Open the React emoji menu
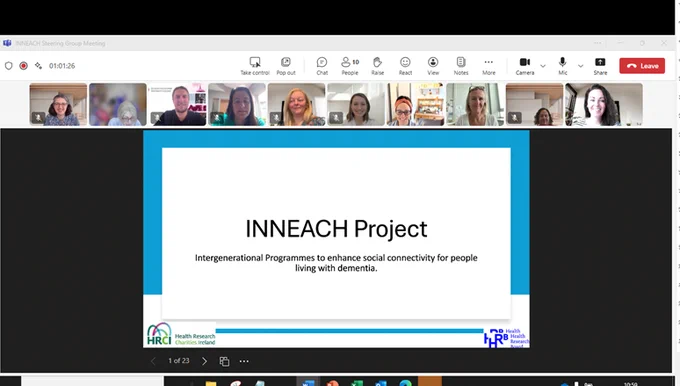Screen dimensions: 680x386 click(405, 66)
